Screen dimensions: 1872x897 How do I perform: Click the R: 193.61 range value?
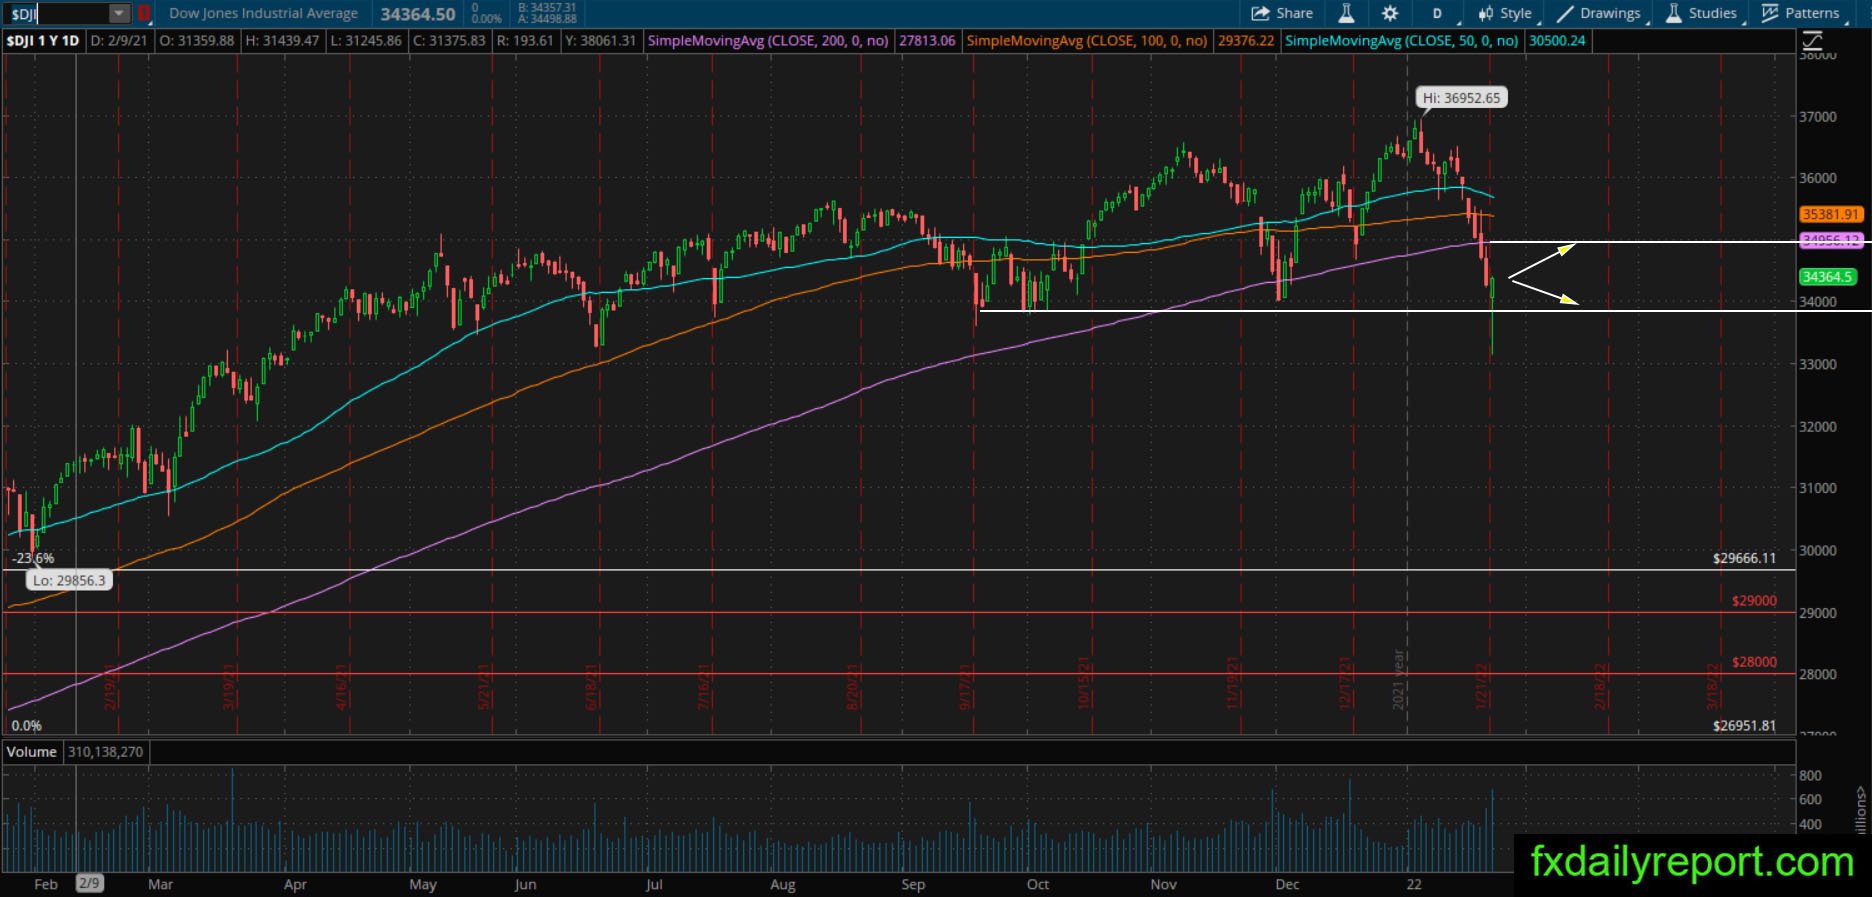click(x=524, y=41)
